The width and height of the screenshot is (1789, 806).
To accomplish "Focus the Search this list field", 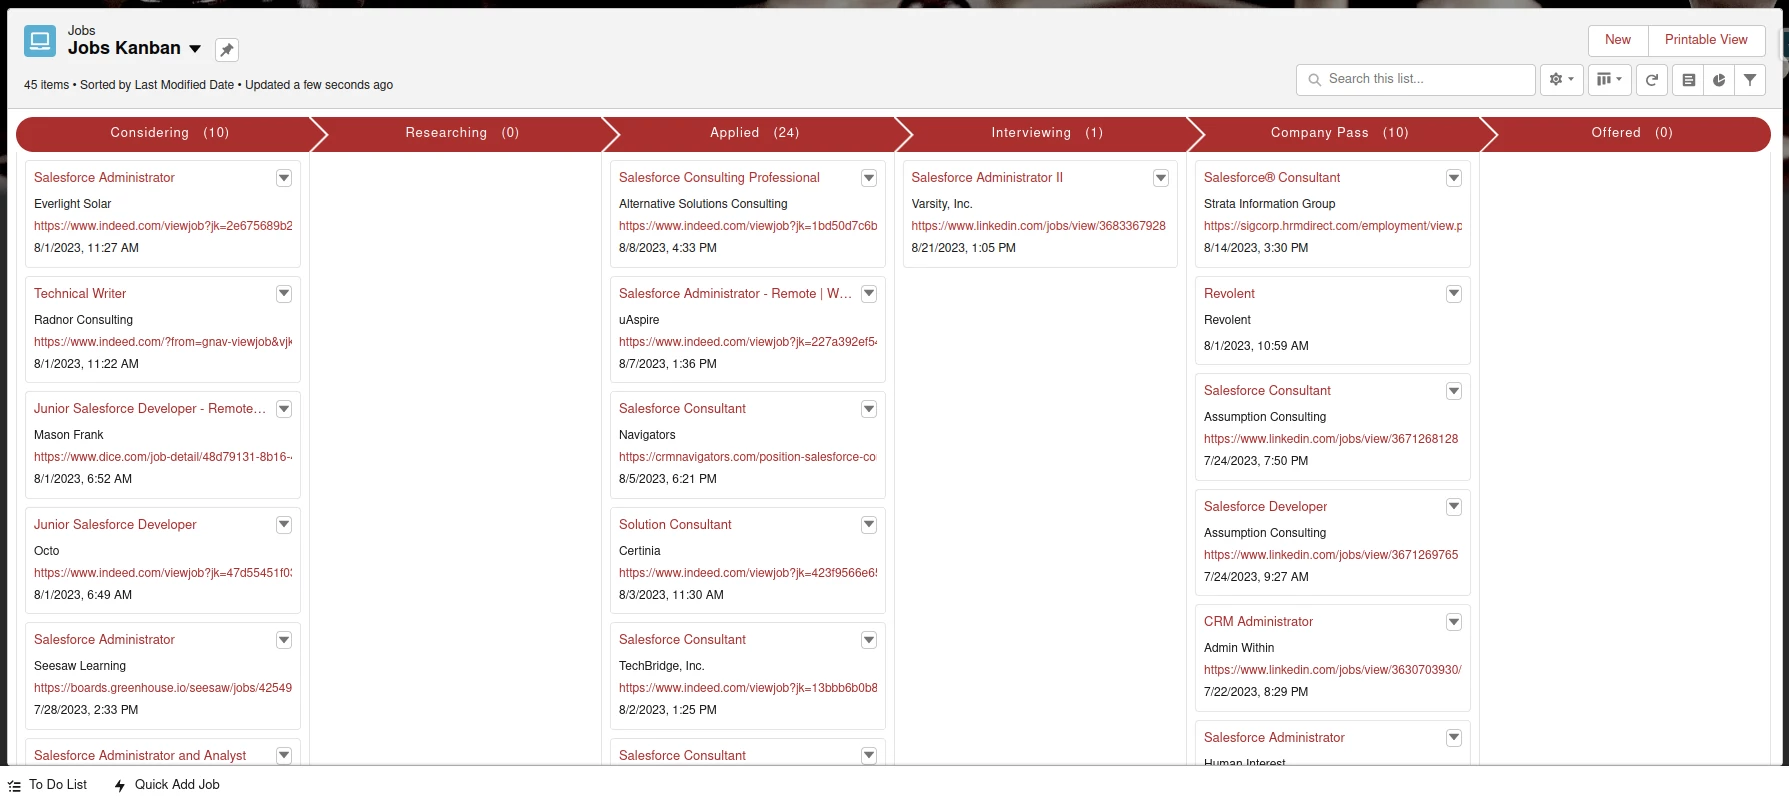I will click(x=1416, y=79).
